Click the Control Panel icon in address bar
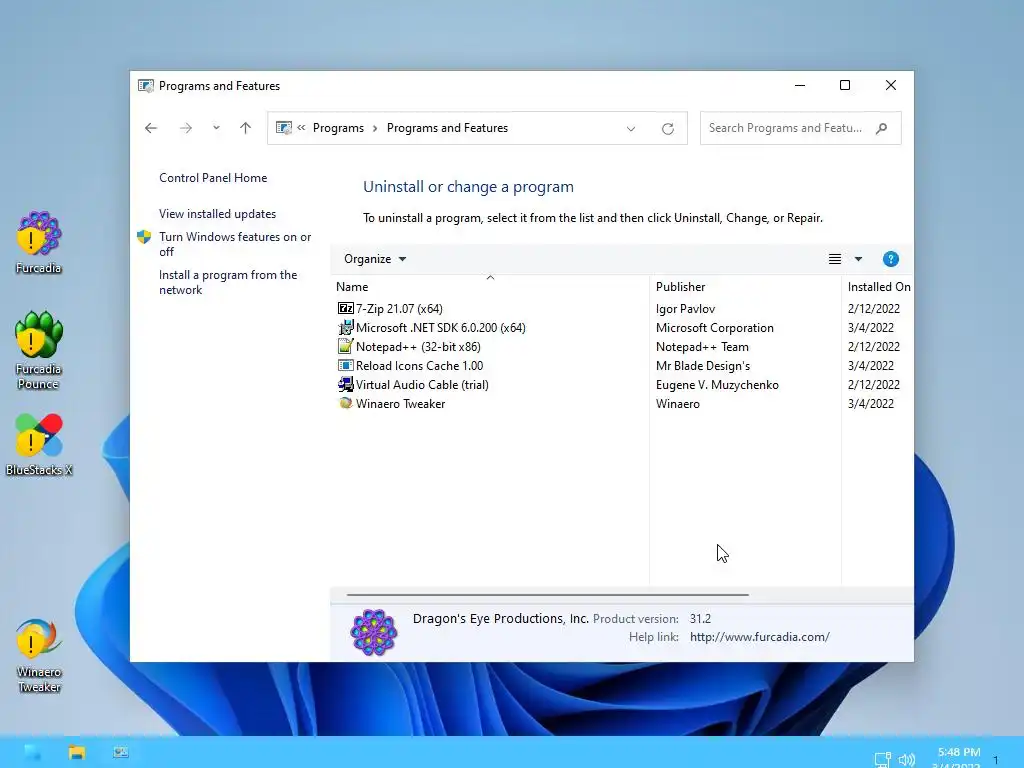Viewport: 1024px width, 768px height. [x=283, y=128]
